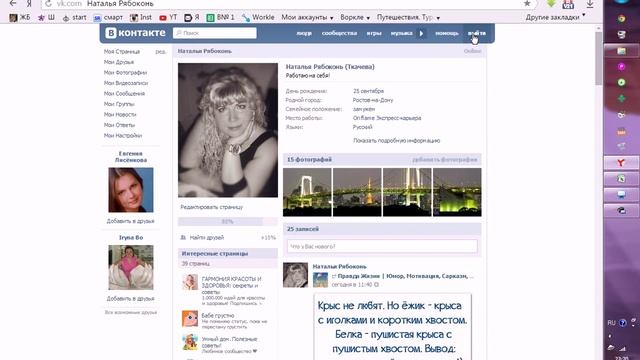Expand the Путешествия. Тур bookmarks folder
Screen dimensions: 640x360
pyautogui.click(x=408, y=18)
